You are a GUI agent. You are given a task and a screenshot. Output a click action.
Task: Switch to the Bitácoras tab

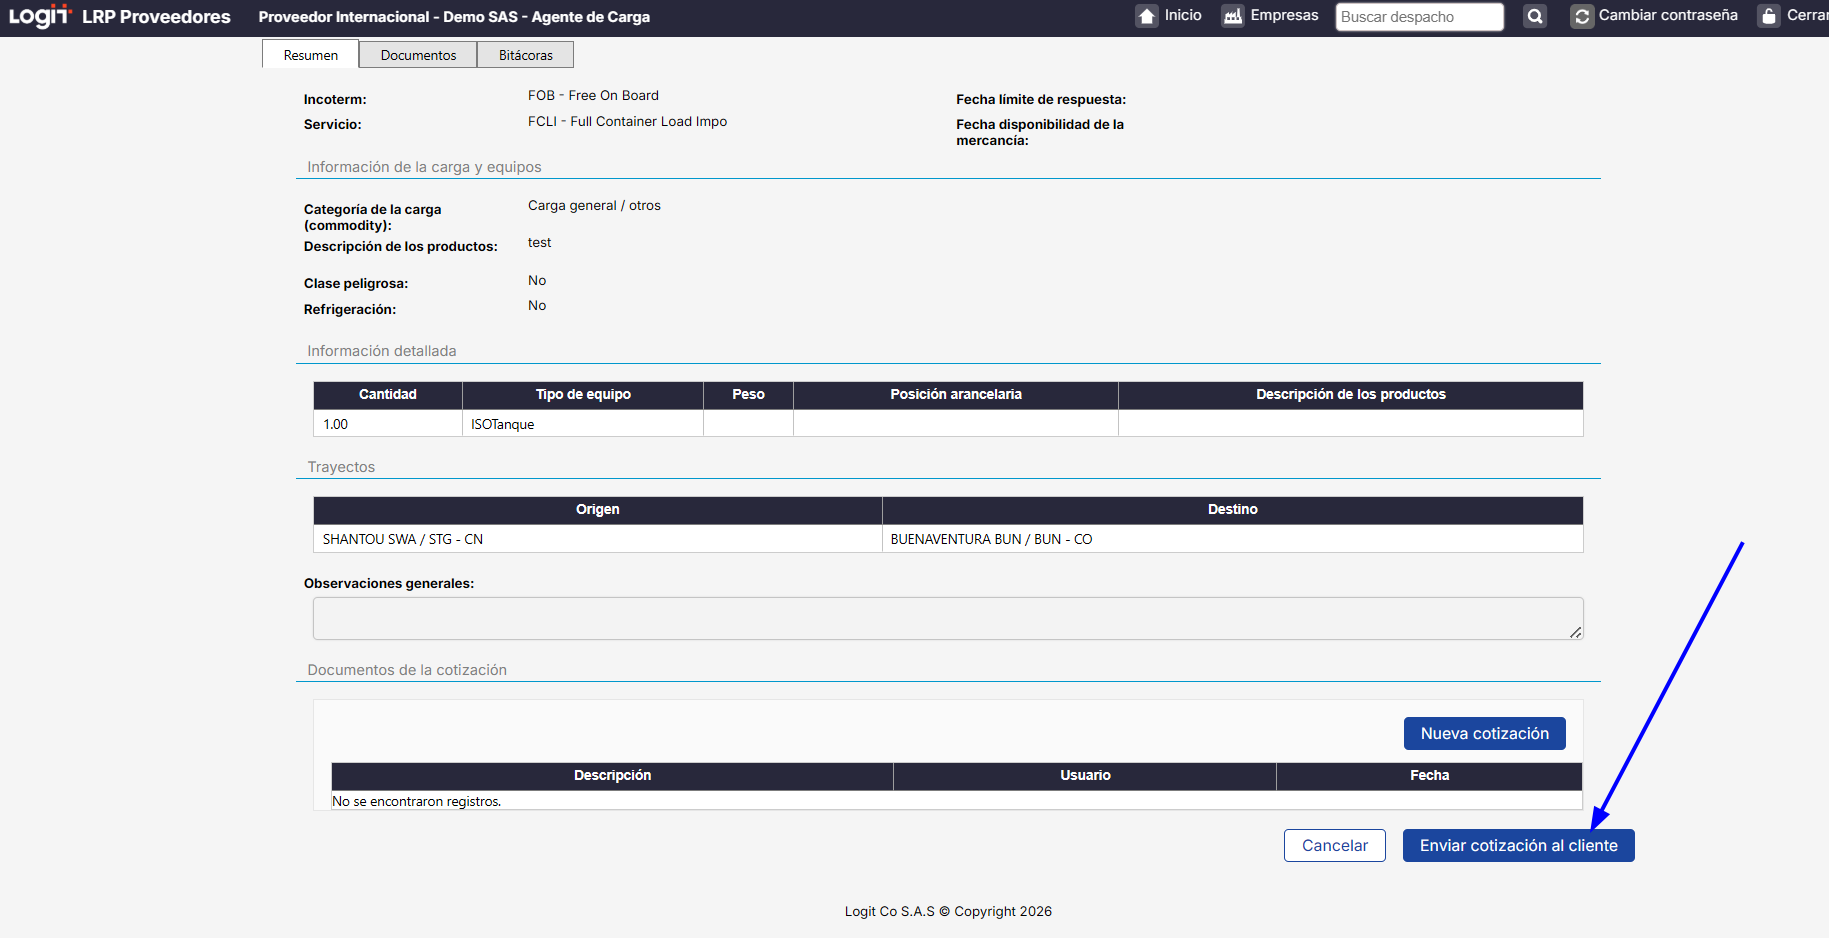(526, 55)
